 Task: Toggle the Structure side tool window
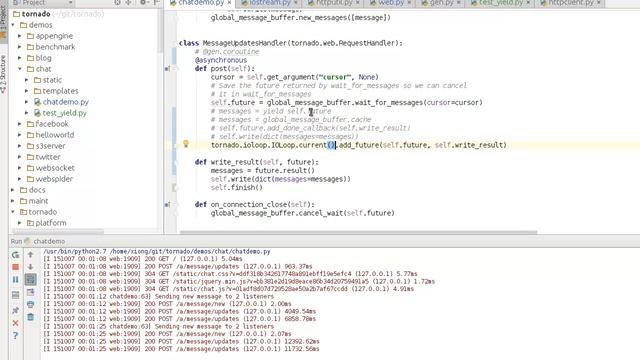pos(3,74)
